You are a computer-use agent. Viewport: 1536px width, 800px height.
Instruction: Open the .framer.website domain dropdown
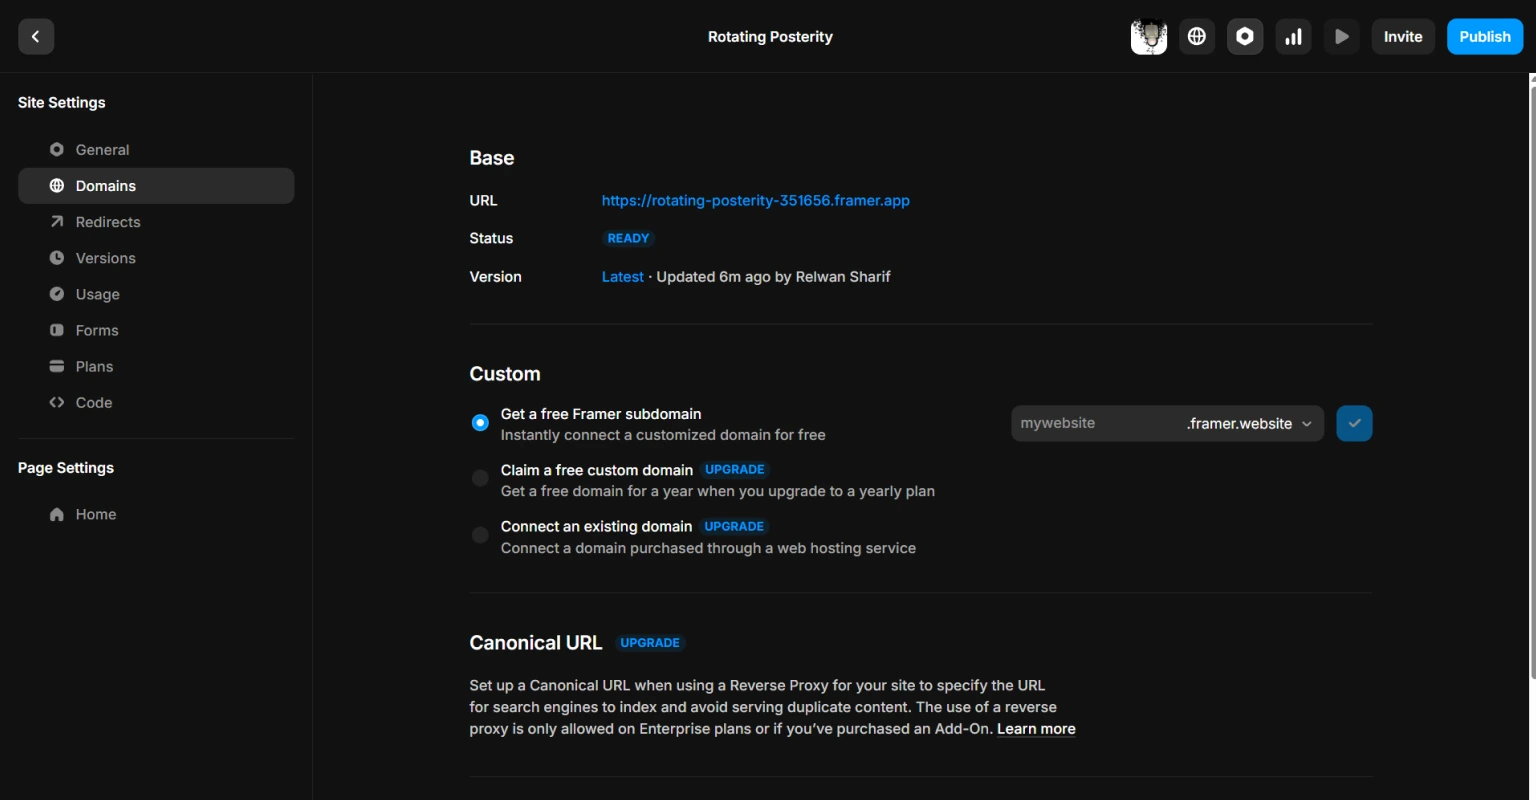(1250, 423)
